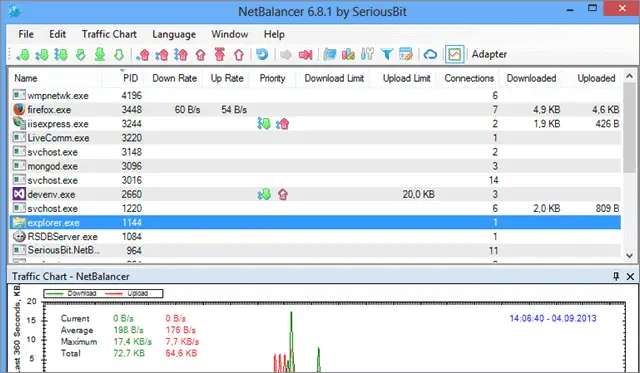Click the Connections column header
The height and width of the screenshot is (373, 640).
469,78
